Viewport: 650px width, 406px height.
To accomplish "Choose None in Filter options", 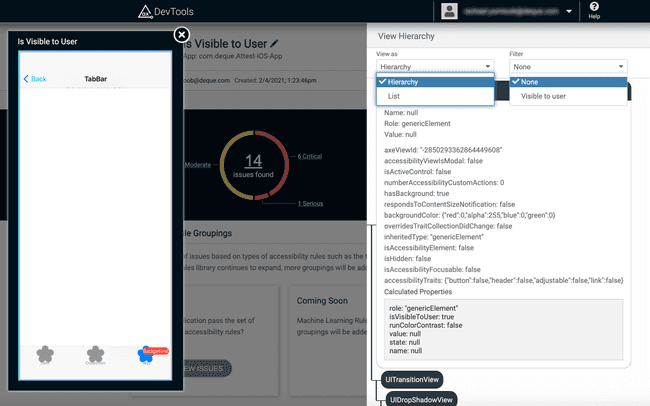I will point(567,82).
